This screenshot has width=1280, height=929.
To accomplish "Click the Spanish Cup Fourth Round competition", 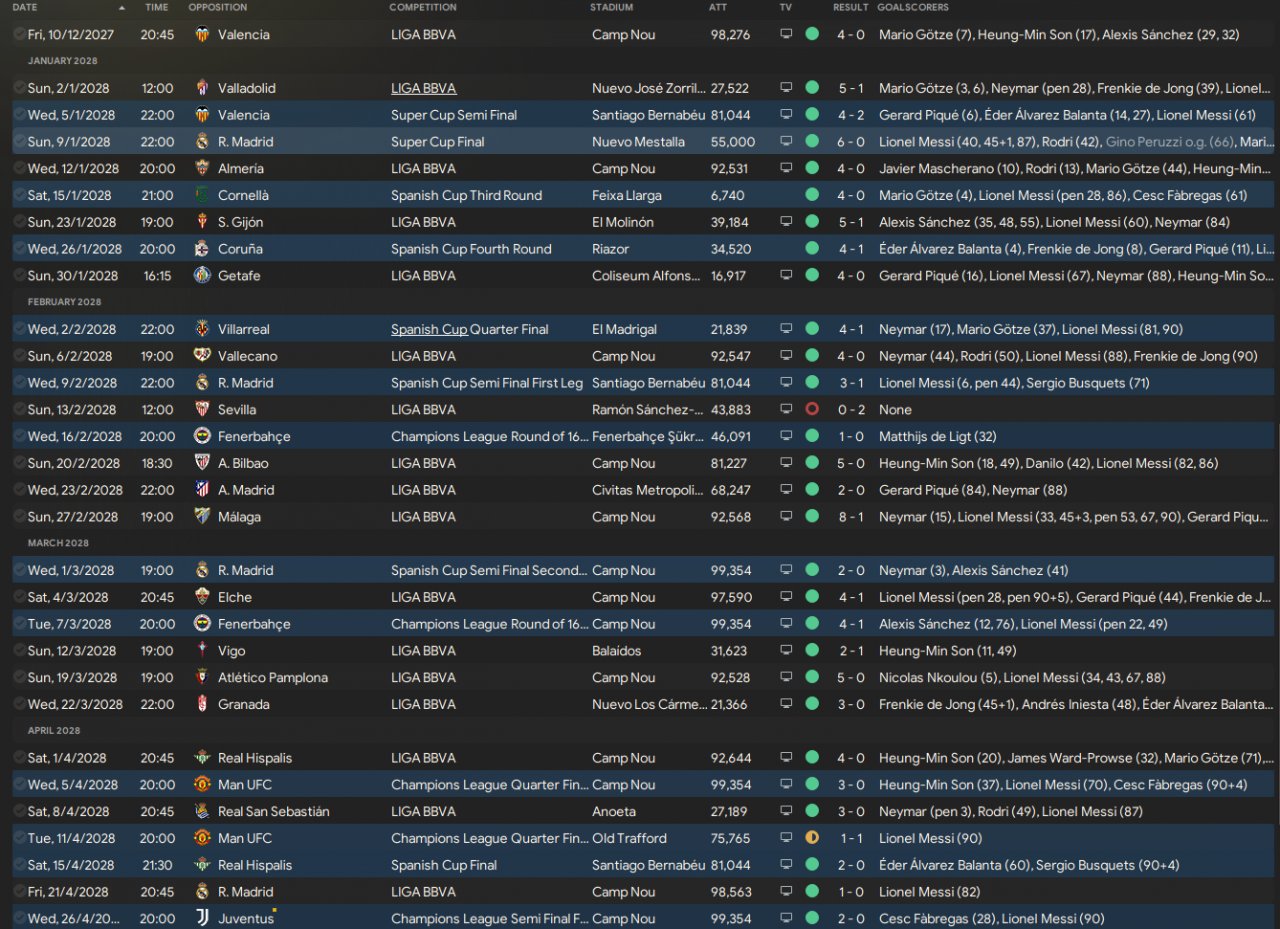I will tap(471, 249).
